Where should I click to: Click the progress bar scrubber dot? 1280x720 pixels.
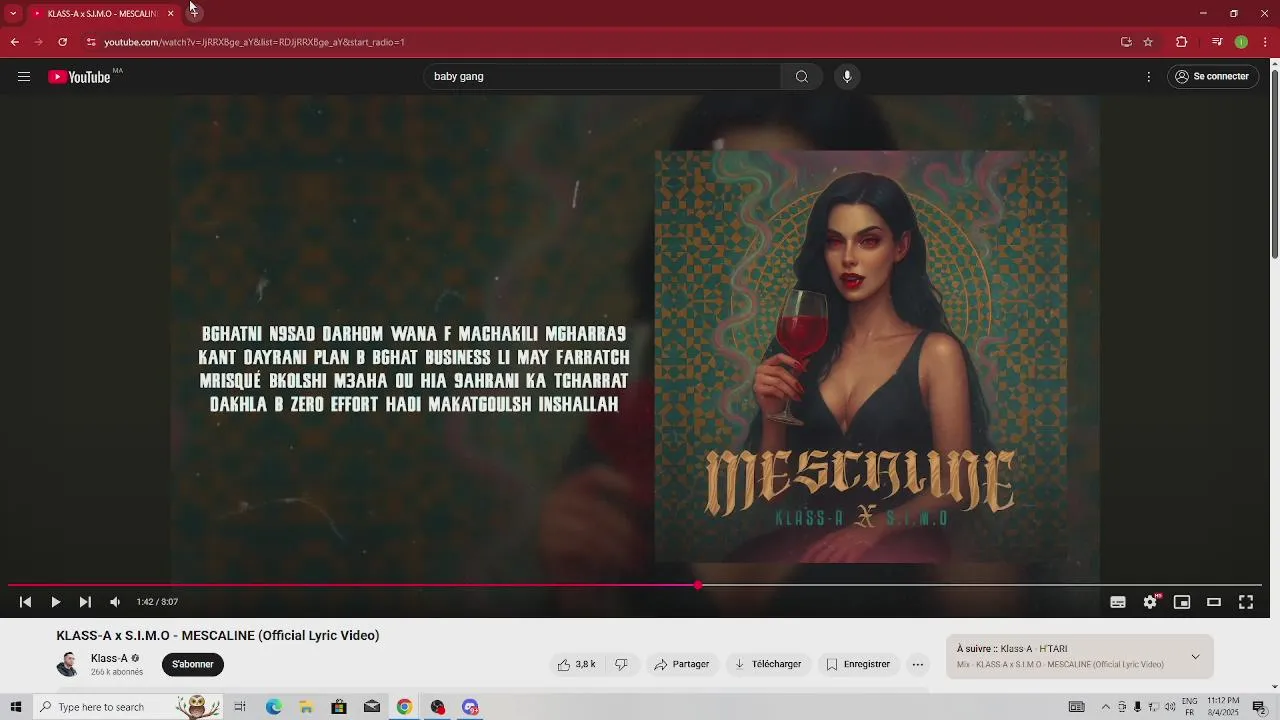point(698,585)
